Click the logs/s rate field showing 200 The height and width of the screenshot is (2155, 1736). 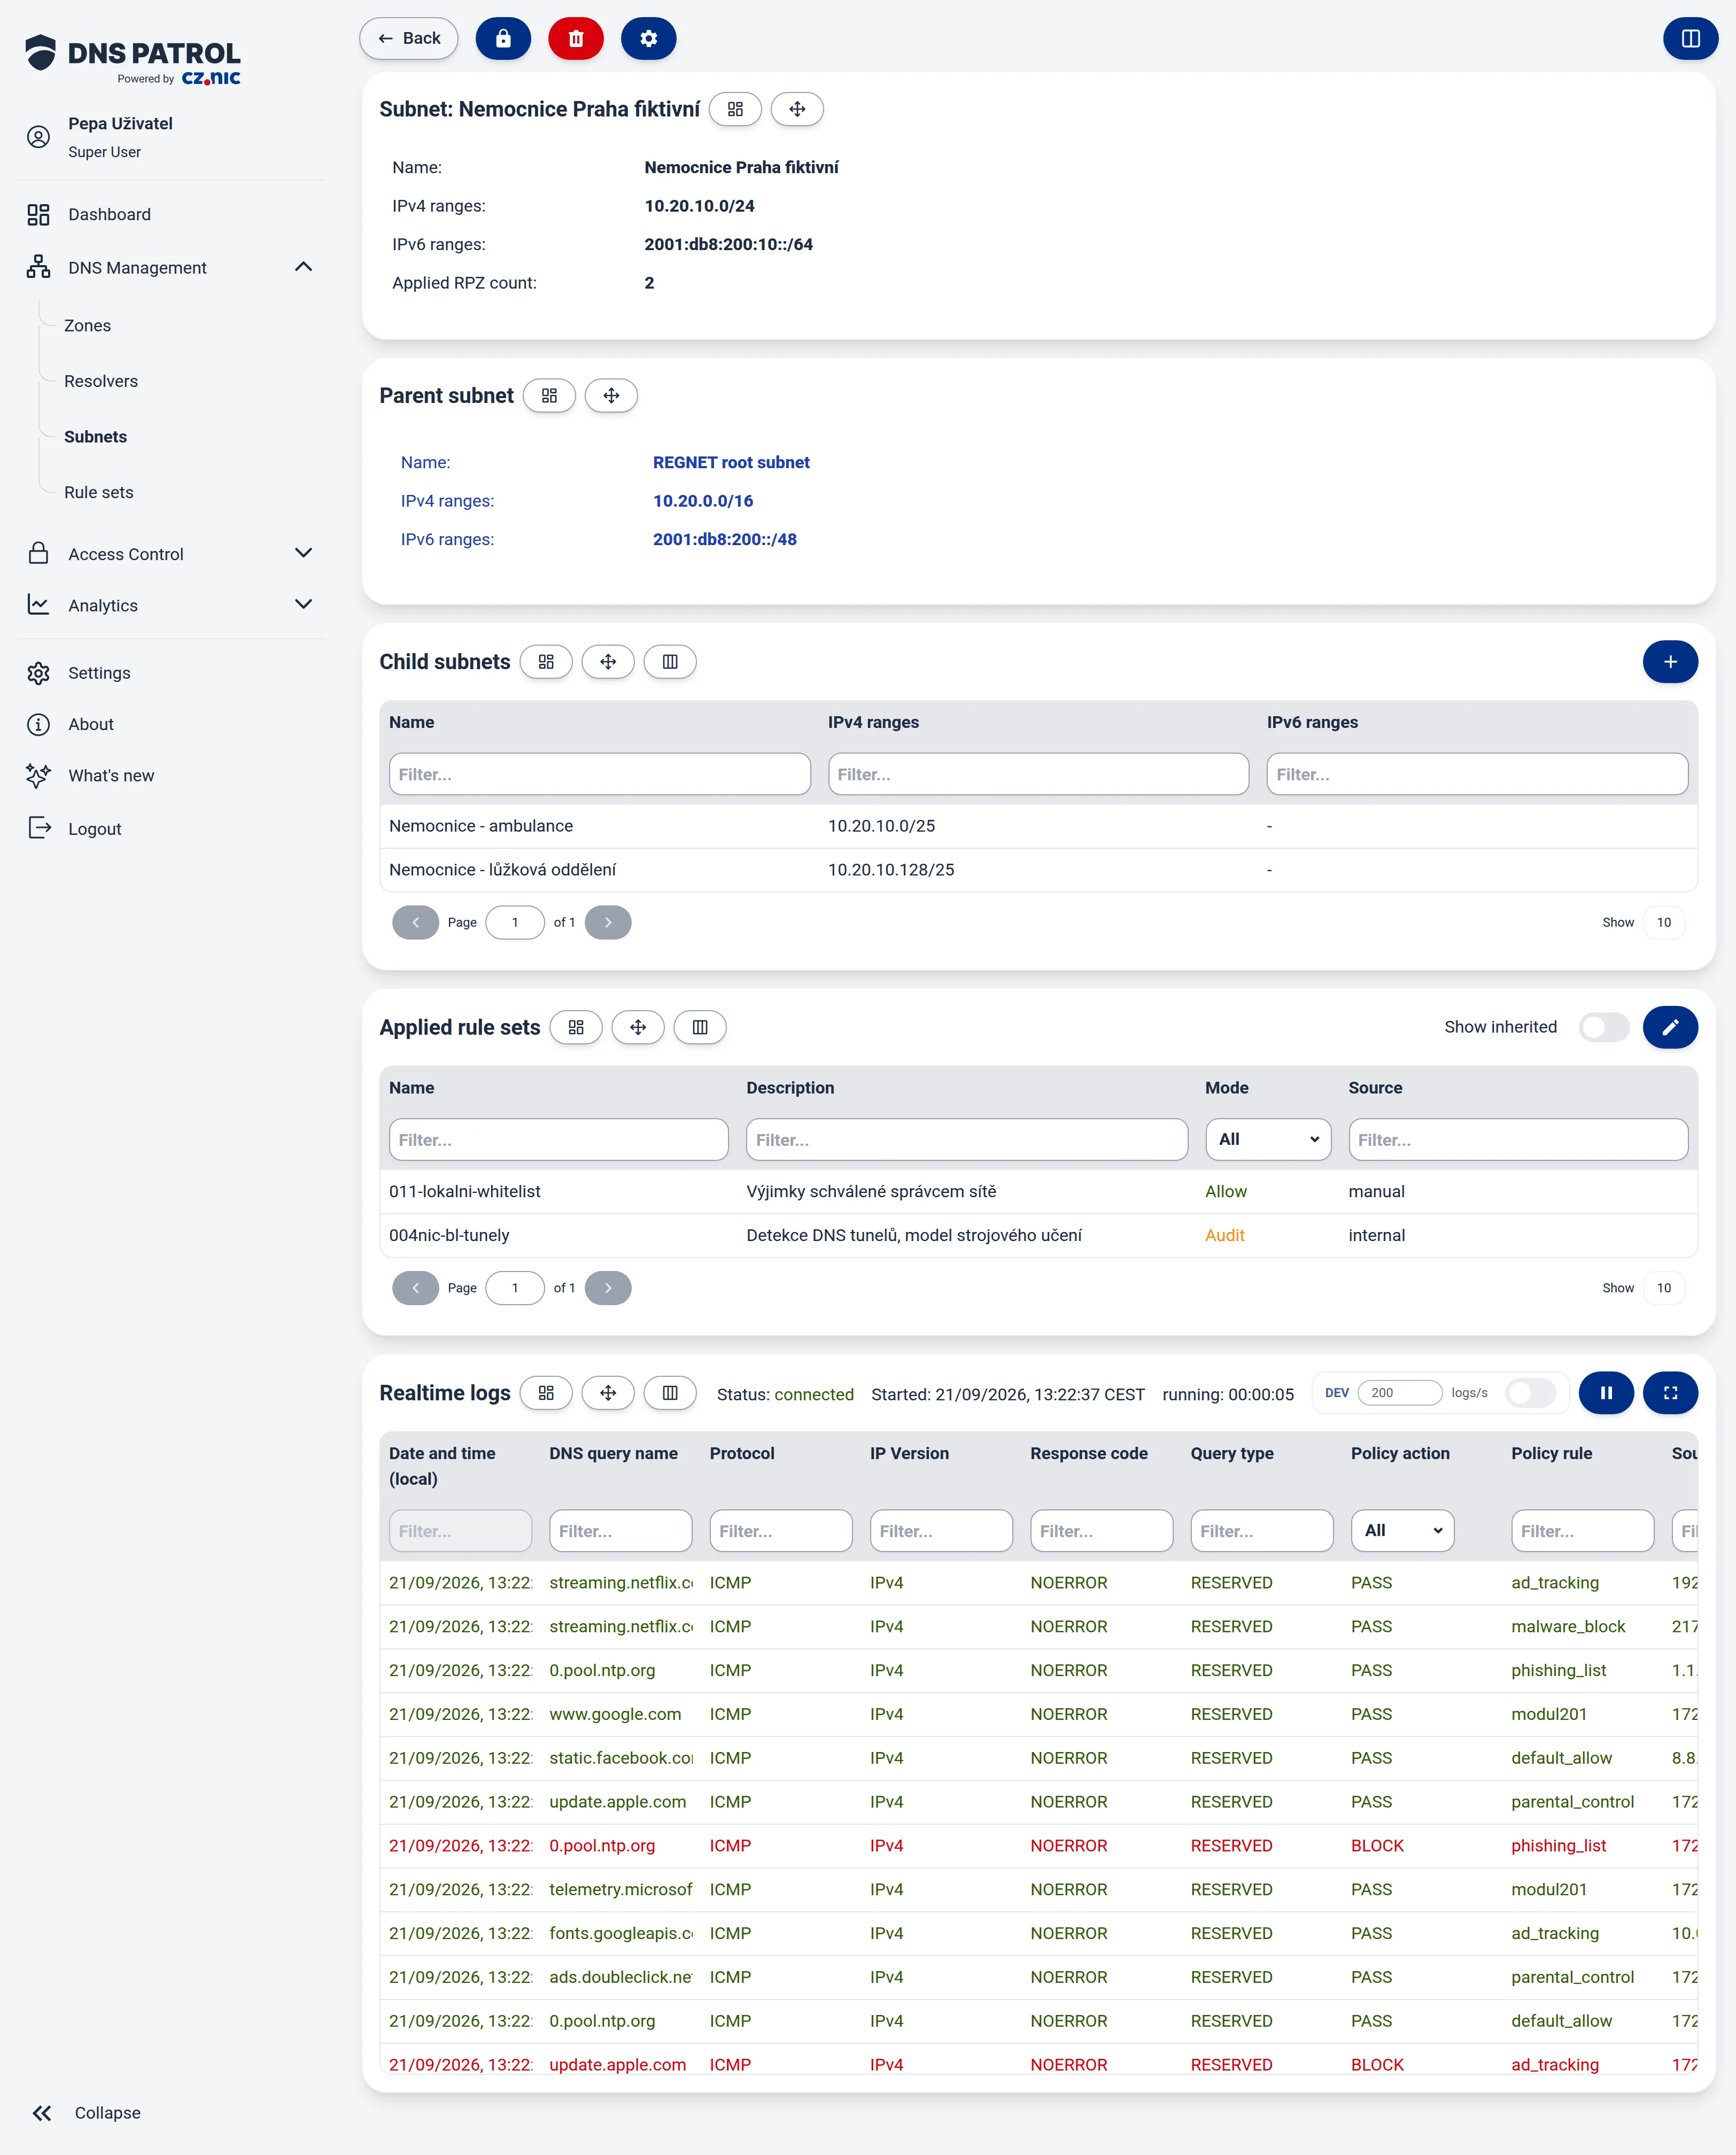click(x=1399, y=1393)
